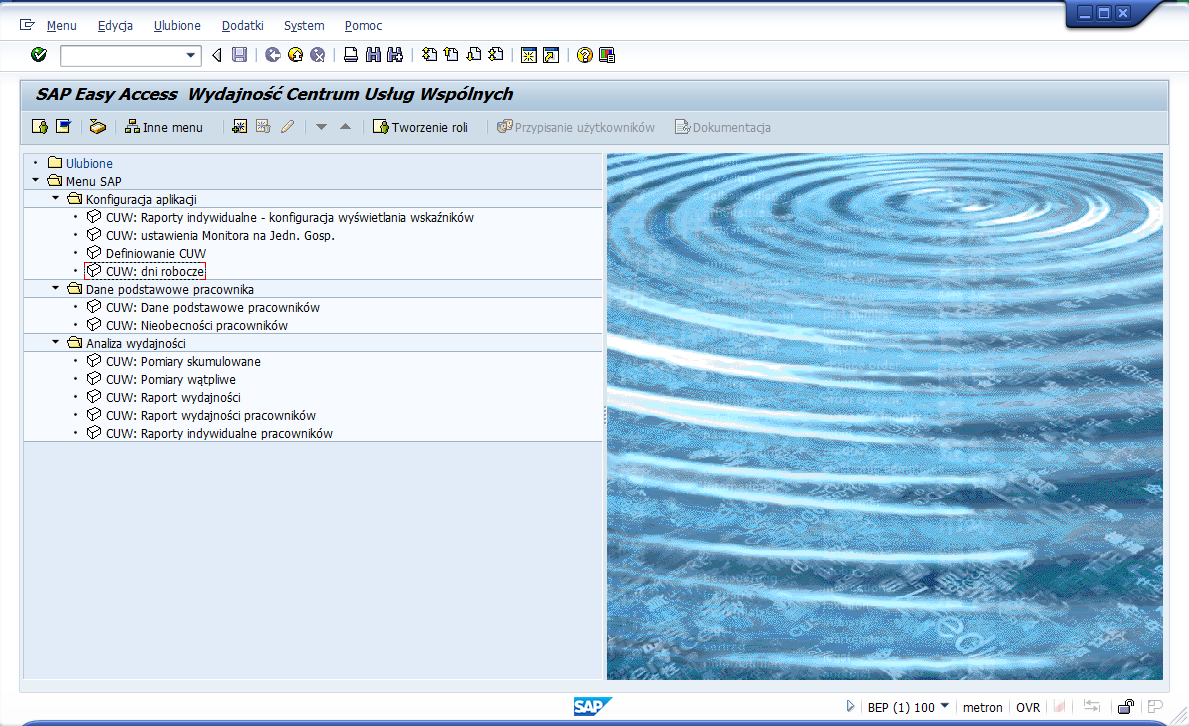1189x726 pixels.
Task: Click the User Menu icon
Action: 39,127
